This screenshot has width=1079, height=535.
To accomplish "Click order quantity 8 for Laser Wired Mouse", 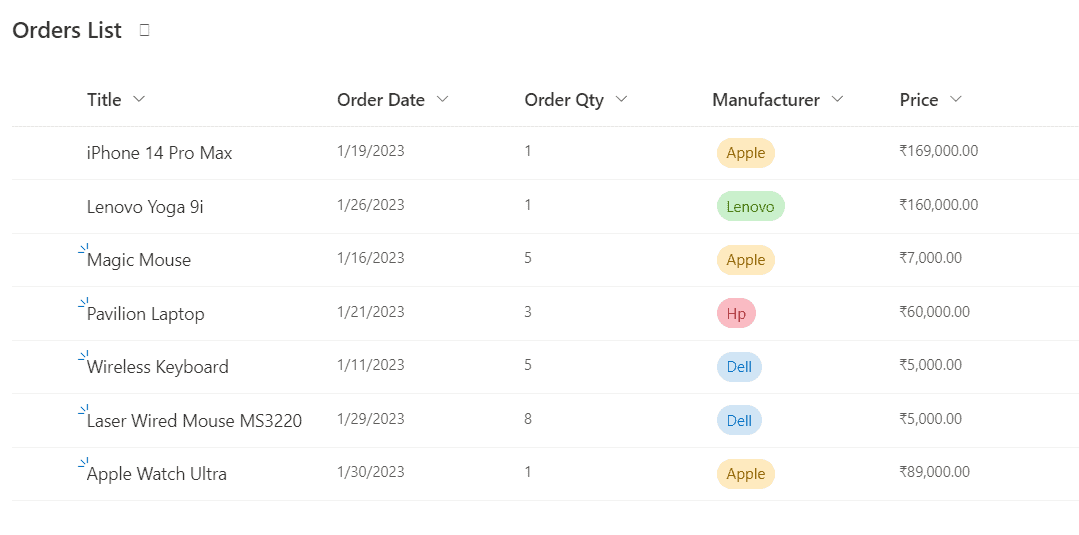I will pyautogui.click(x=528, y=418).
